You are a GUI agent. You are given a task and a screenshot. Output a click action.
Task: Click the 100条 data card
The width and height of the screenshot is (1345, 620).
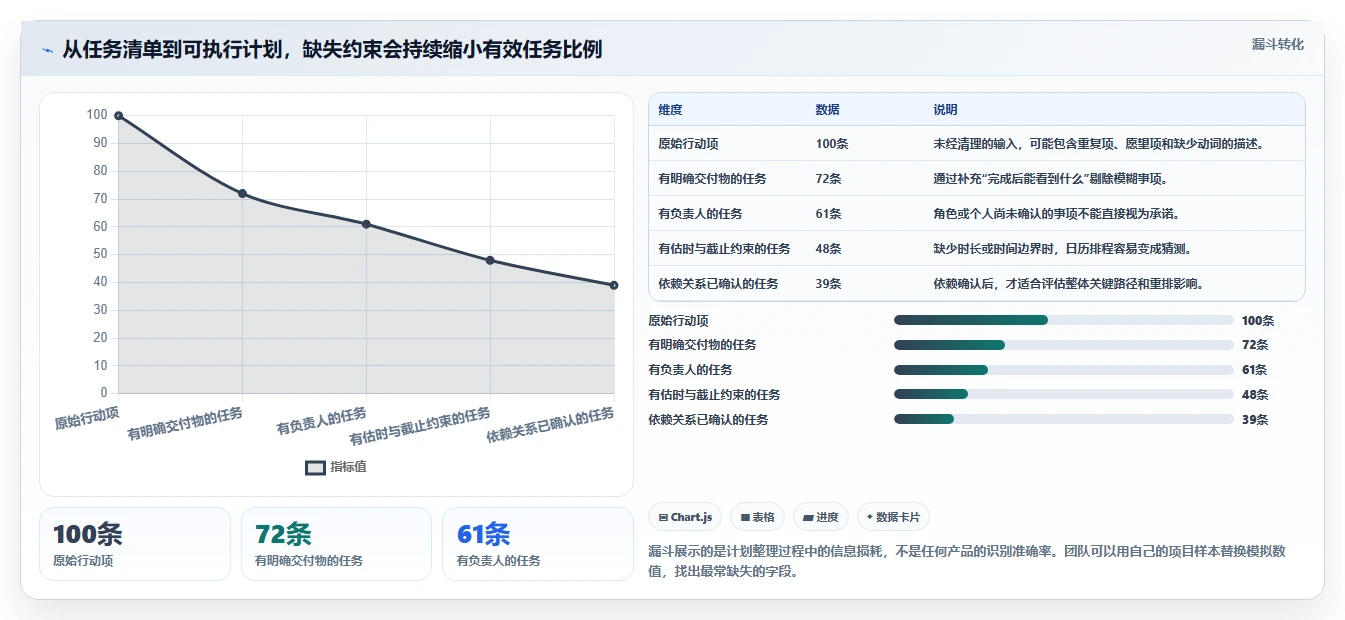[135, 544]
